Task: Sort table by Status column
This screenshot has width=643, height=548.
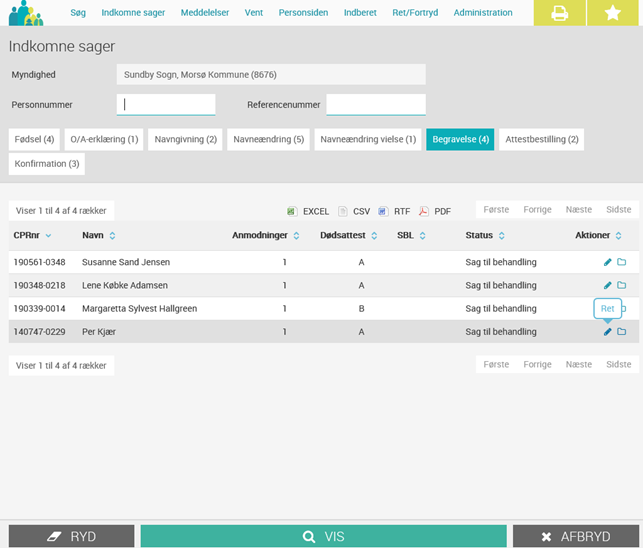Action: coord(502,235)
